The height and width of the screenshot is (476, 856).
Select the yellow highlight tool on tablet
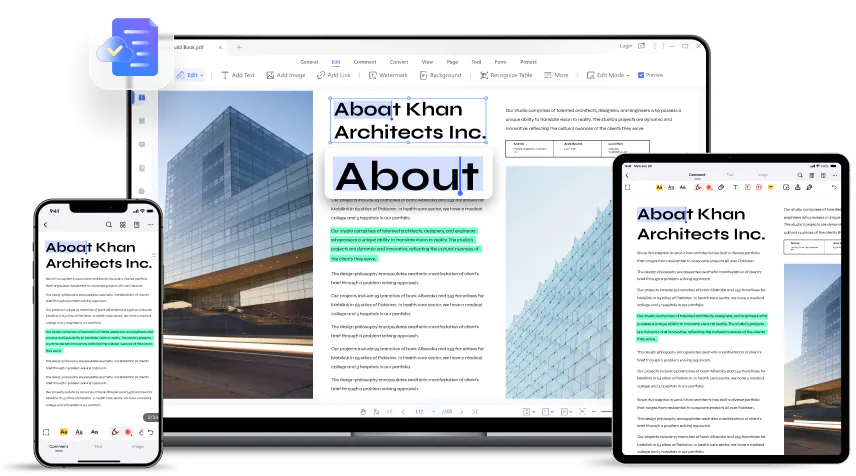(659, 187)
